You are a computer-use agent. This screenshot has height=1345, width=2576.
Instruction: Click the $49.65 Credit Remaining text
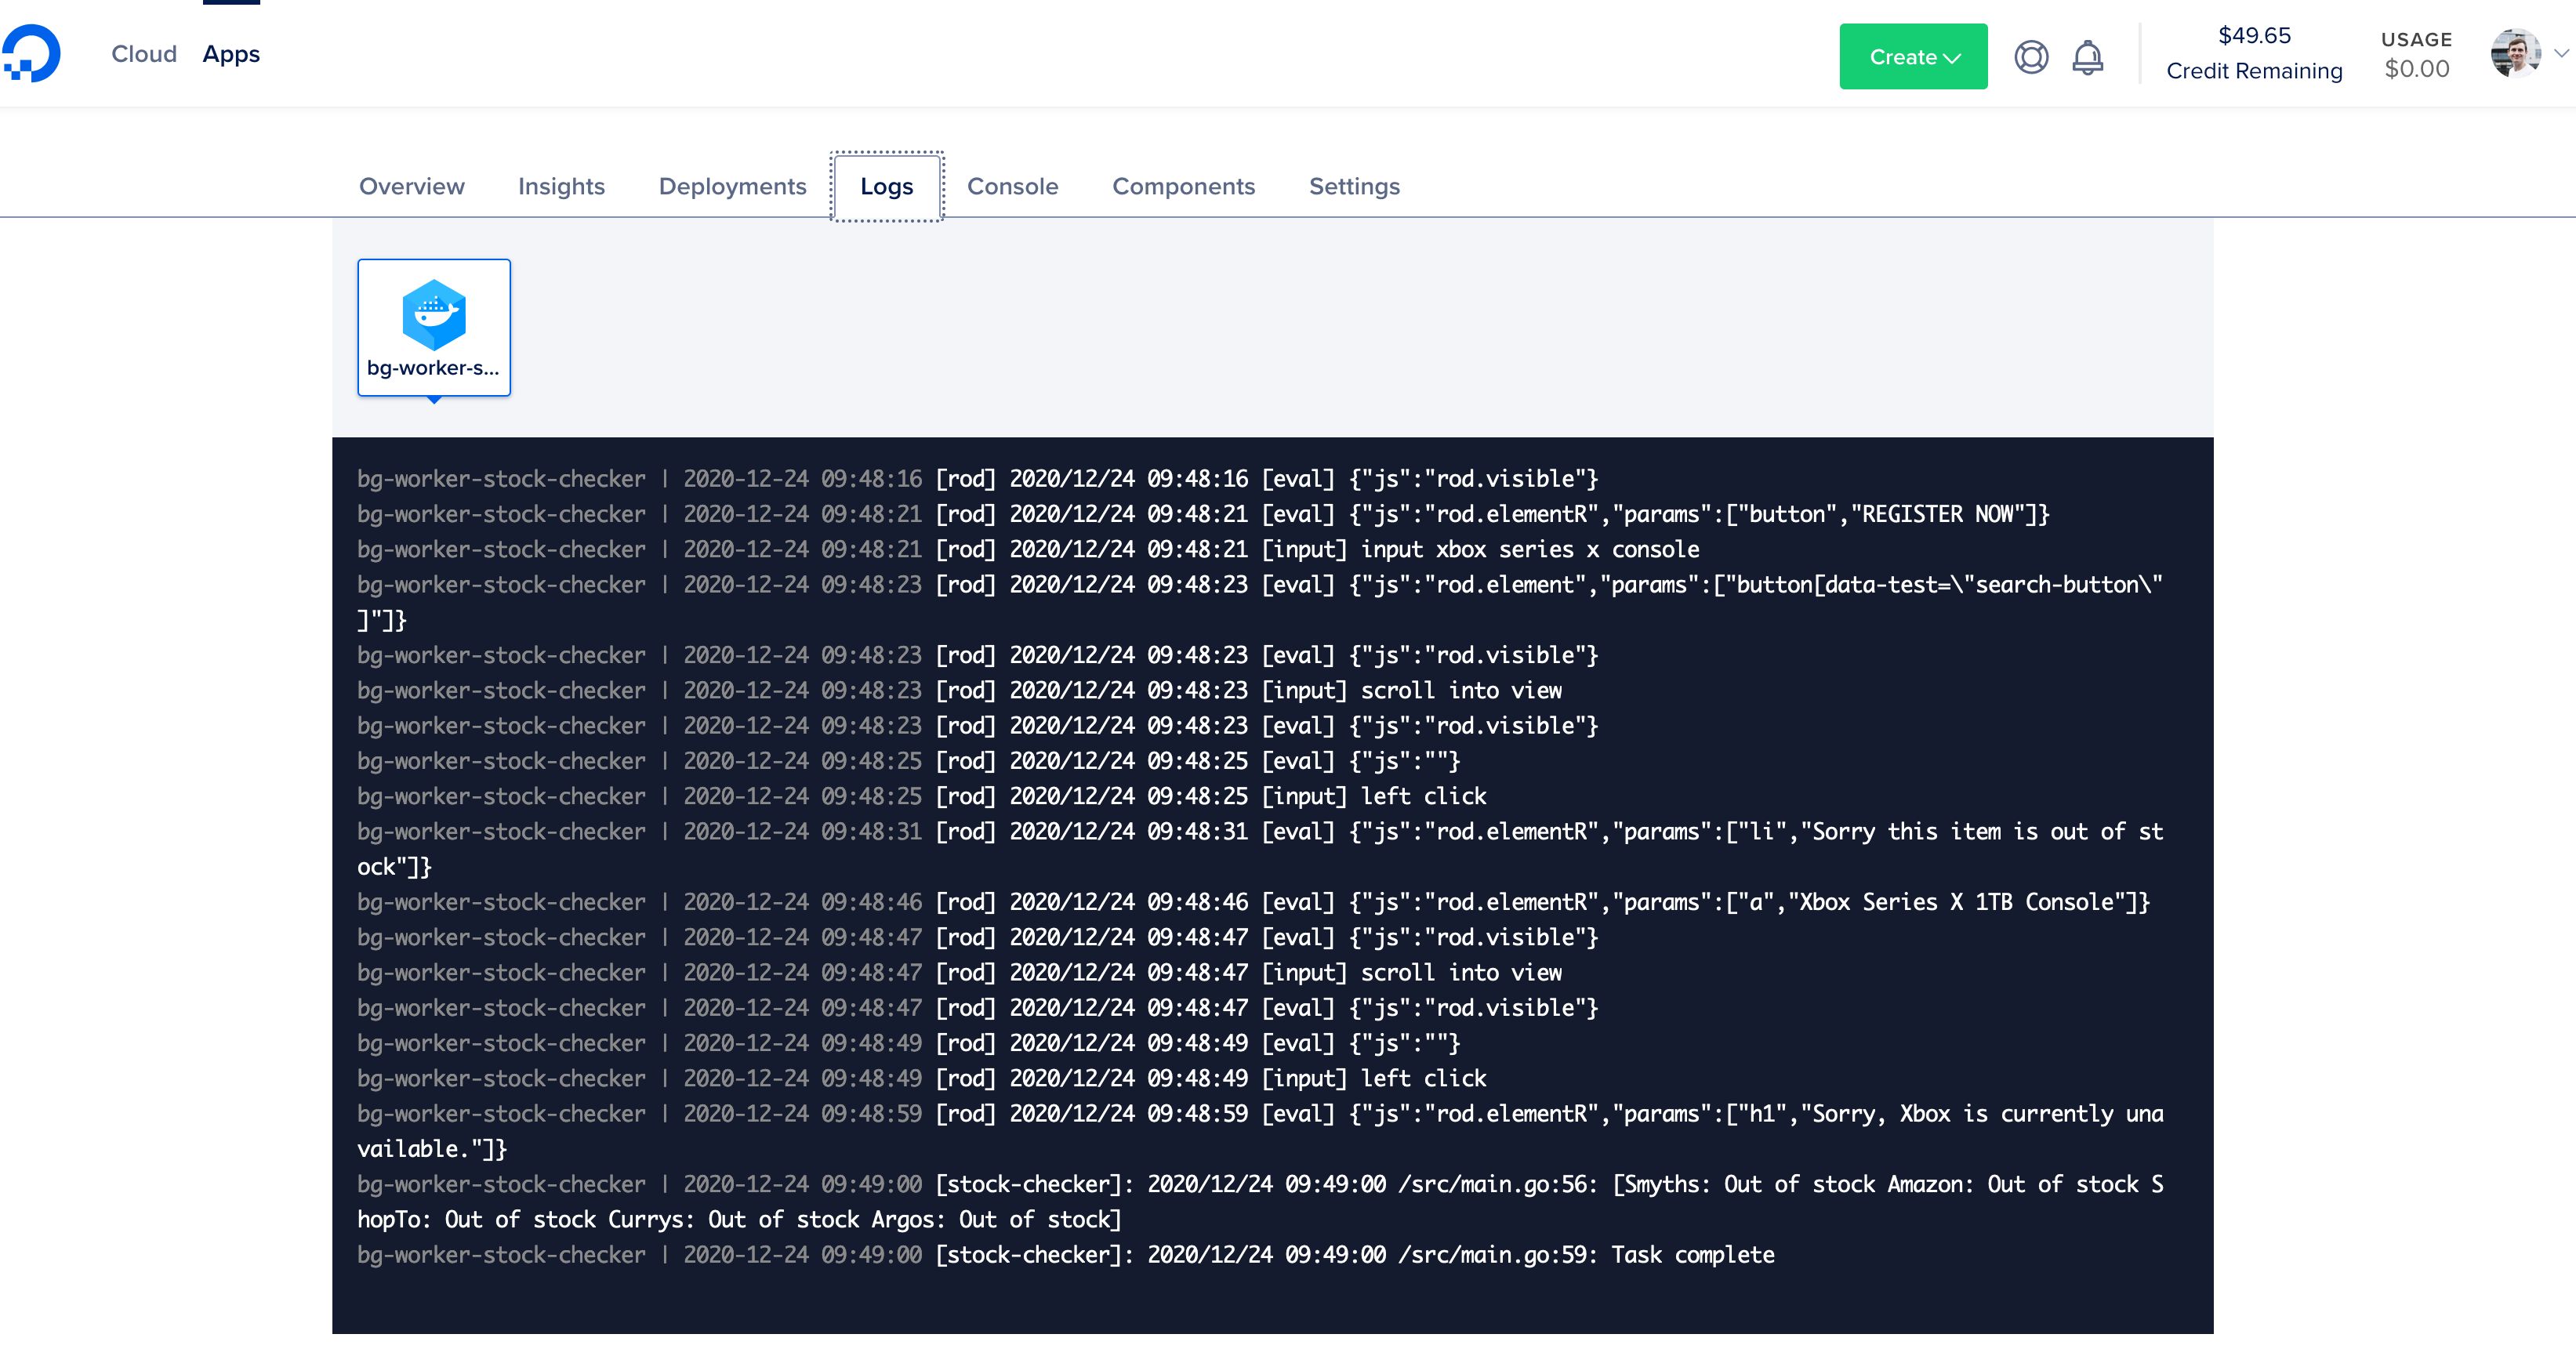[2254, 53]
